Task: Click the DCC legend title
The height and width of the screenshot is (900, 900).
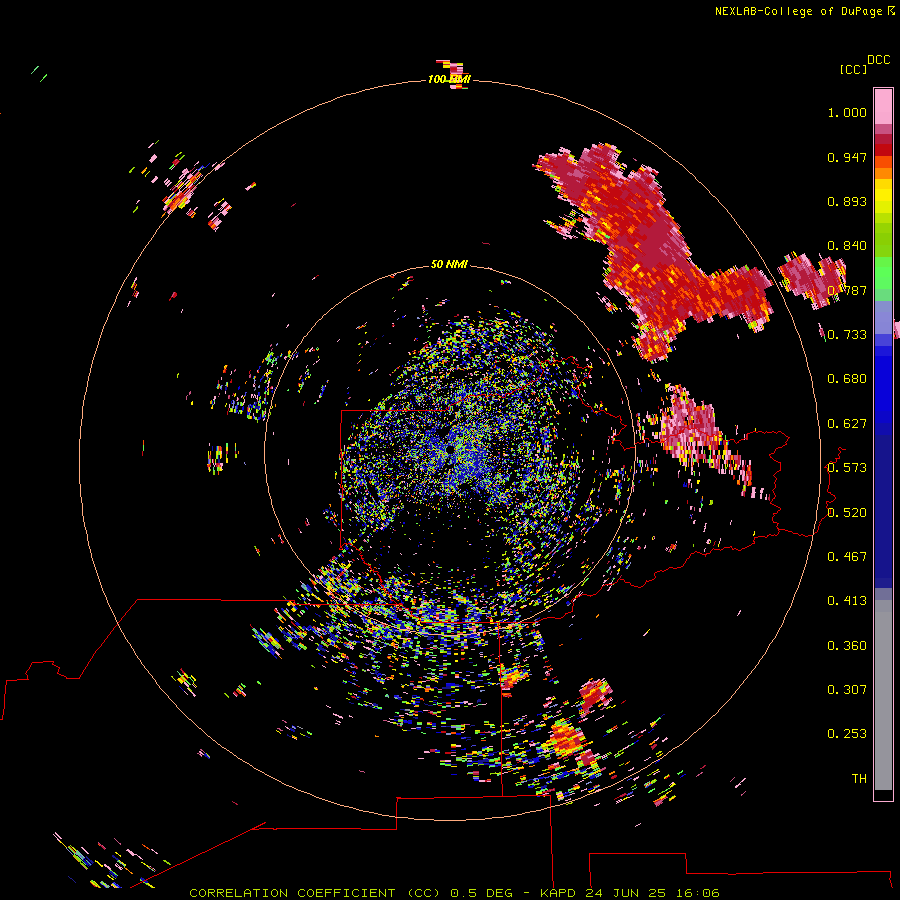Action: [x=878, y=60]
